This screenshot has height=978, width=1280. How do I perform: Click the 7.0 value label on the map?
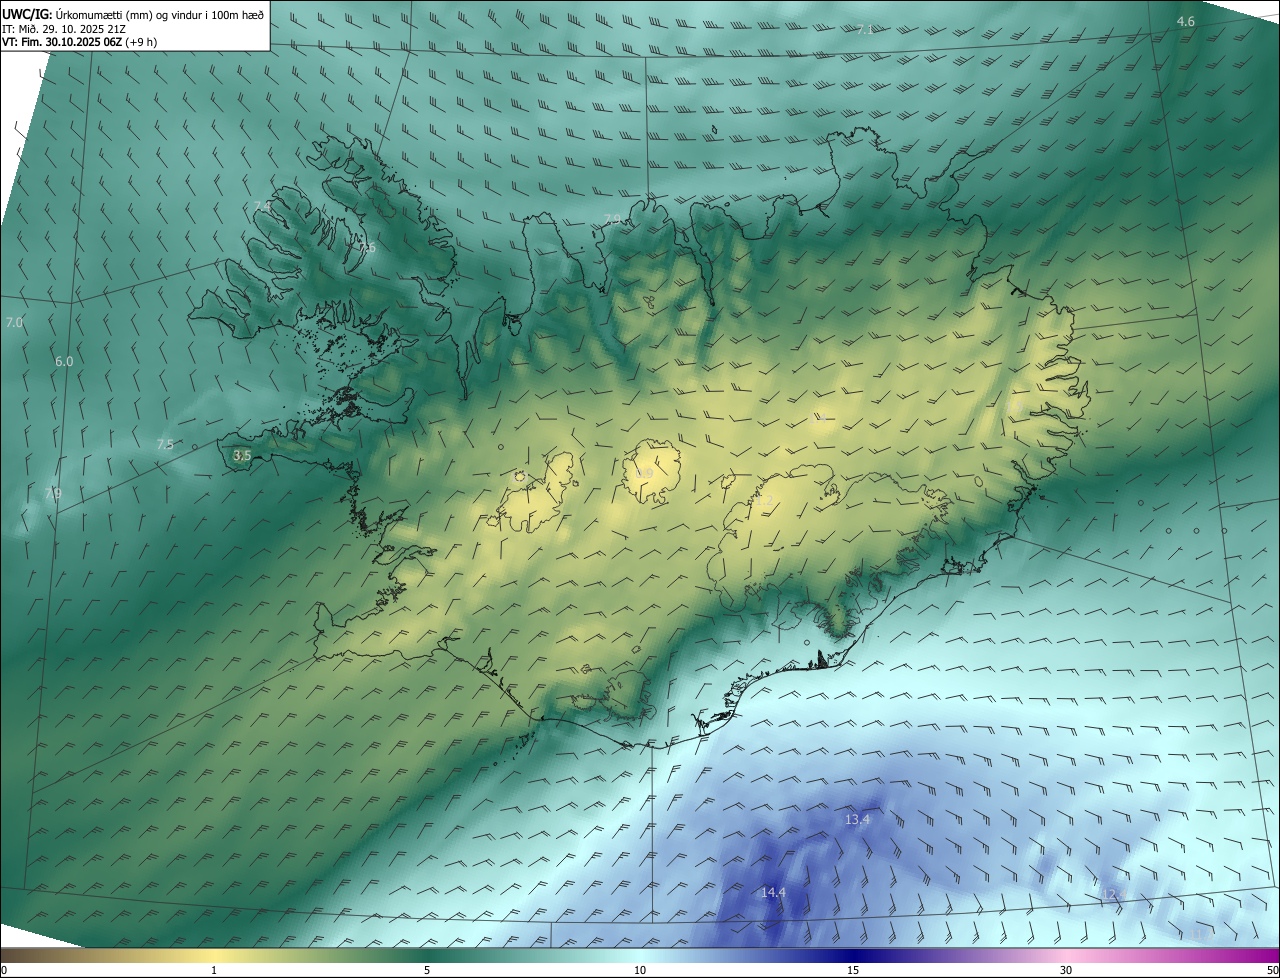13,322
